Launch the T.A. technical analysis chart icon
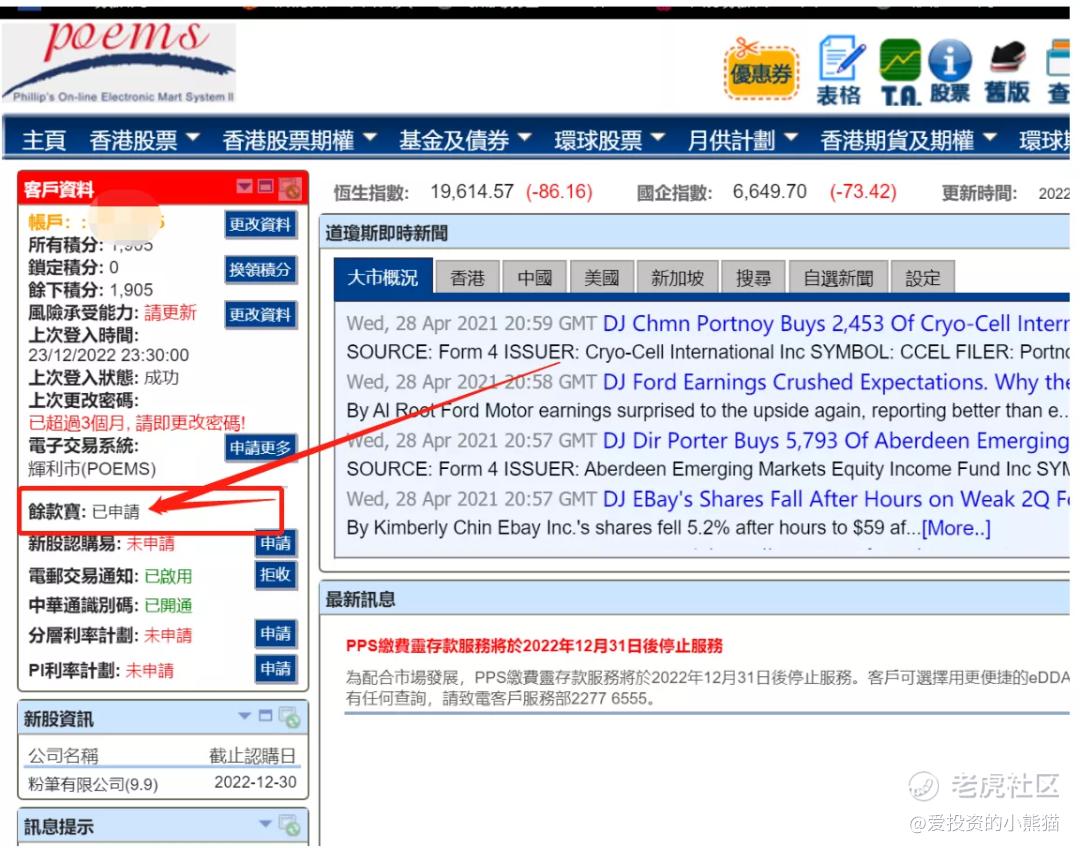Viewport: 1080px width, 848px height. tap(900, 72)
